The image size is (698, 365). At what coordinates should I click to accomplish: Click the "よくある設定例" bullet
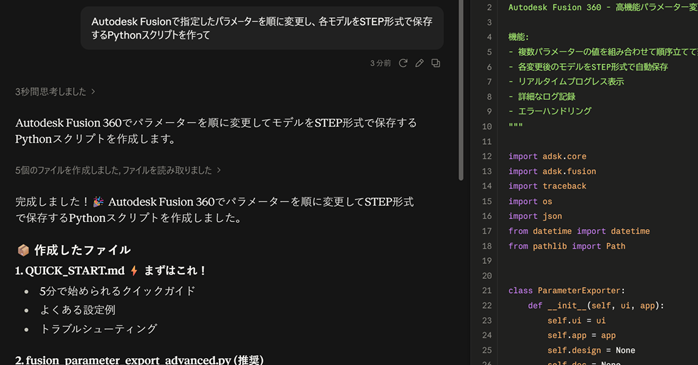pos(78,310)
